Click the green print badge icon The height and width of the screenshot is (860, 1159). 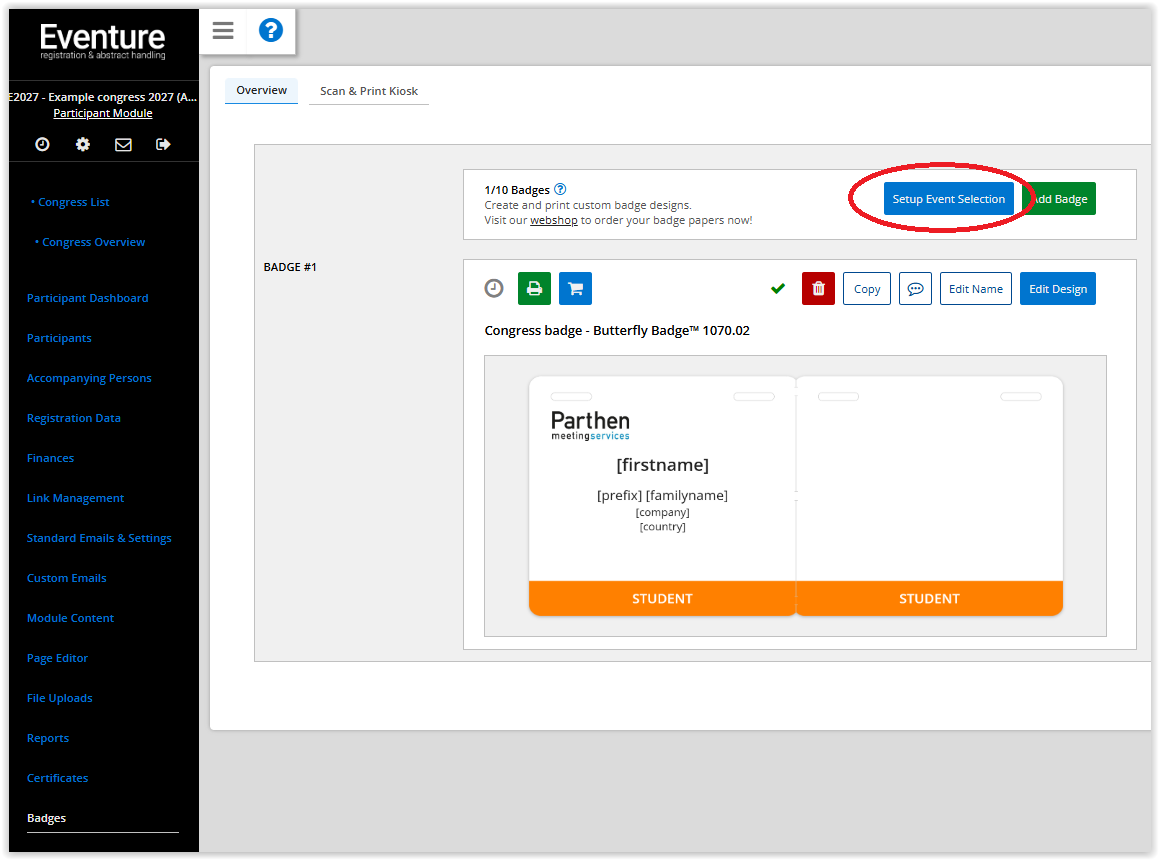534,289
